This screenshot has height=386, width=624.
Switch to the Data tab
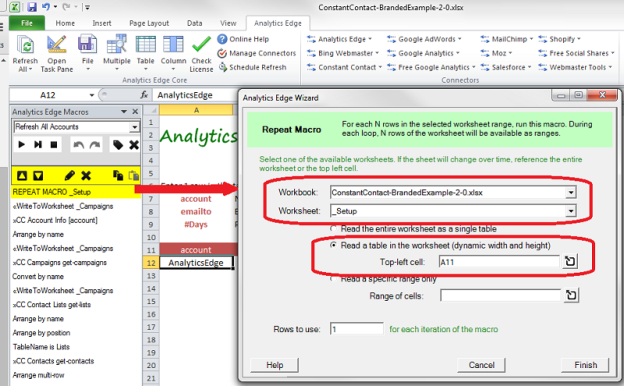coord(195,23)
